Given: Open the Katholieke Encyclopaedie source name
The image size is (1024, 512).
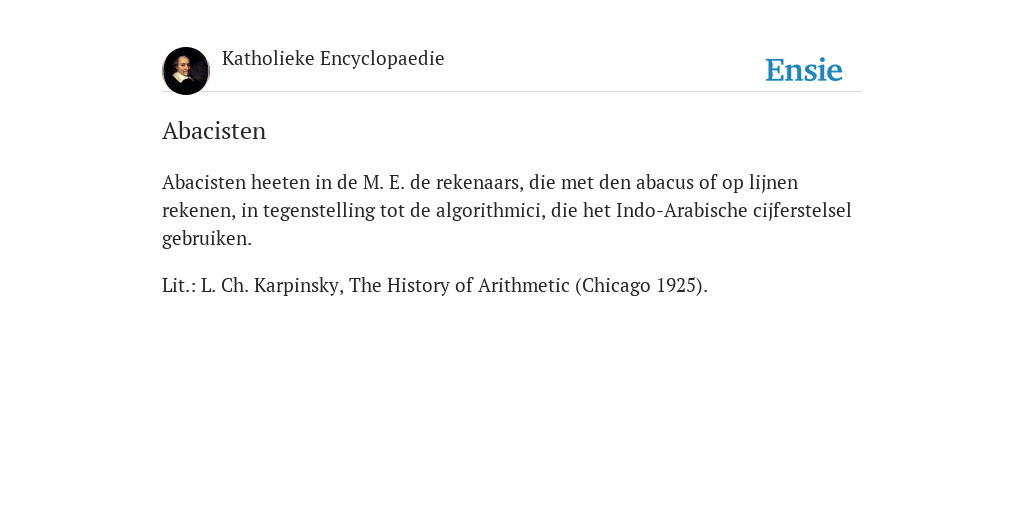Looking at the screenshot, I should 333,59.
